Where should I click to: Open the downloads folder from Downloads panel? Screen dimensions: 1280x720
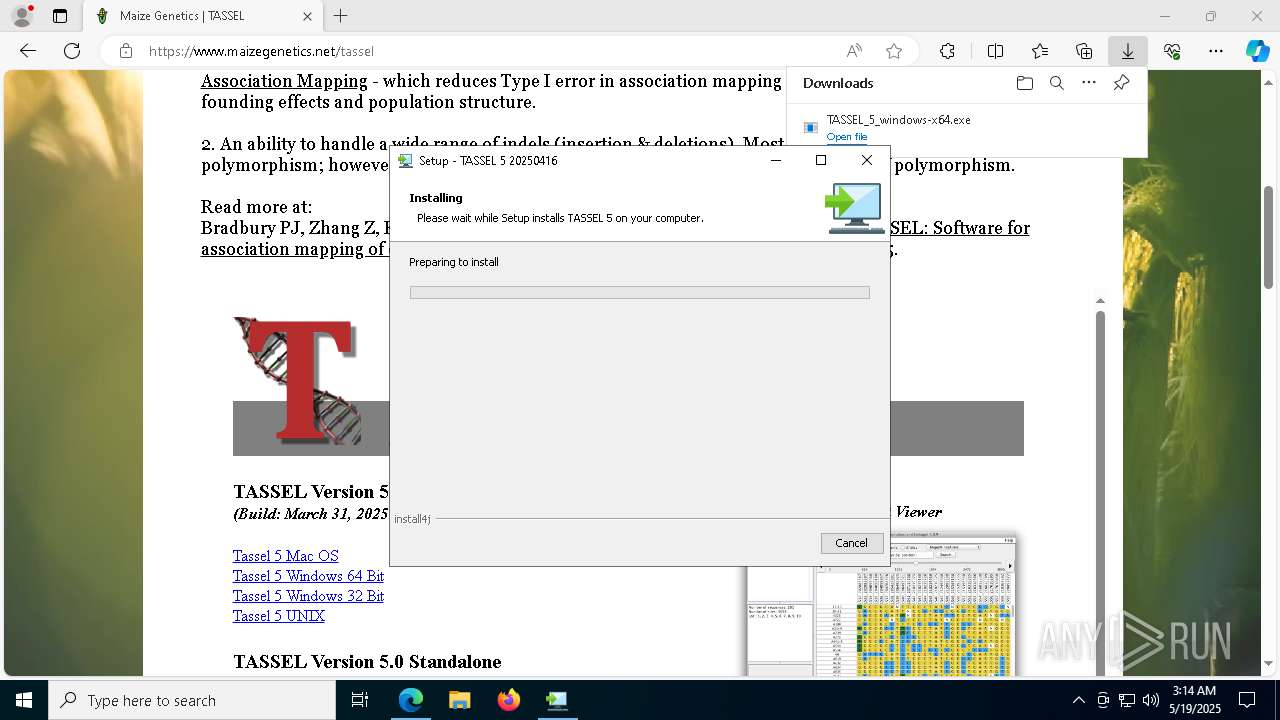(1024, 83)
